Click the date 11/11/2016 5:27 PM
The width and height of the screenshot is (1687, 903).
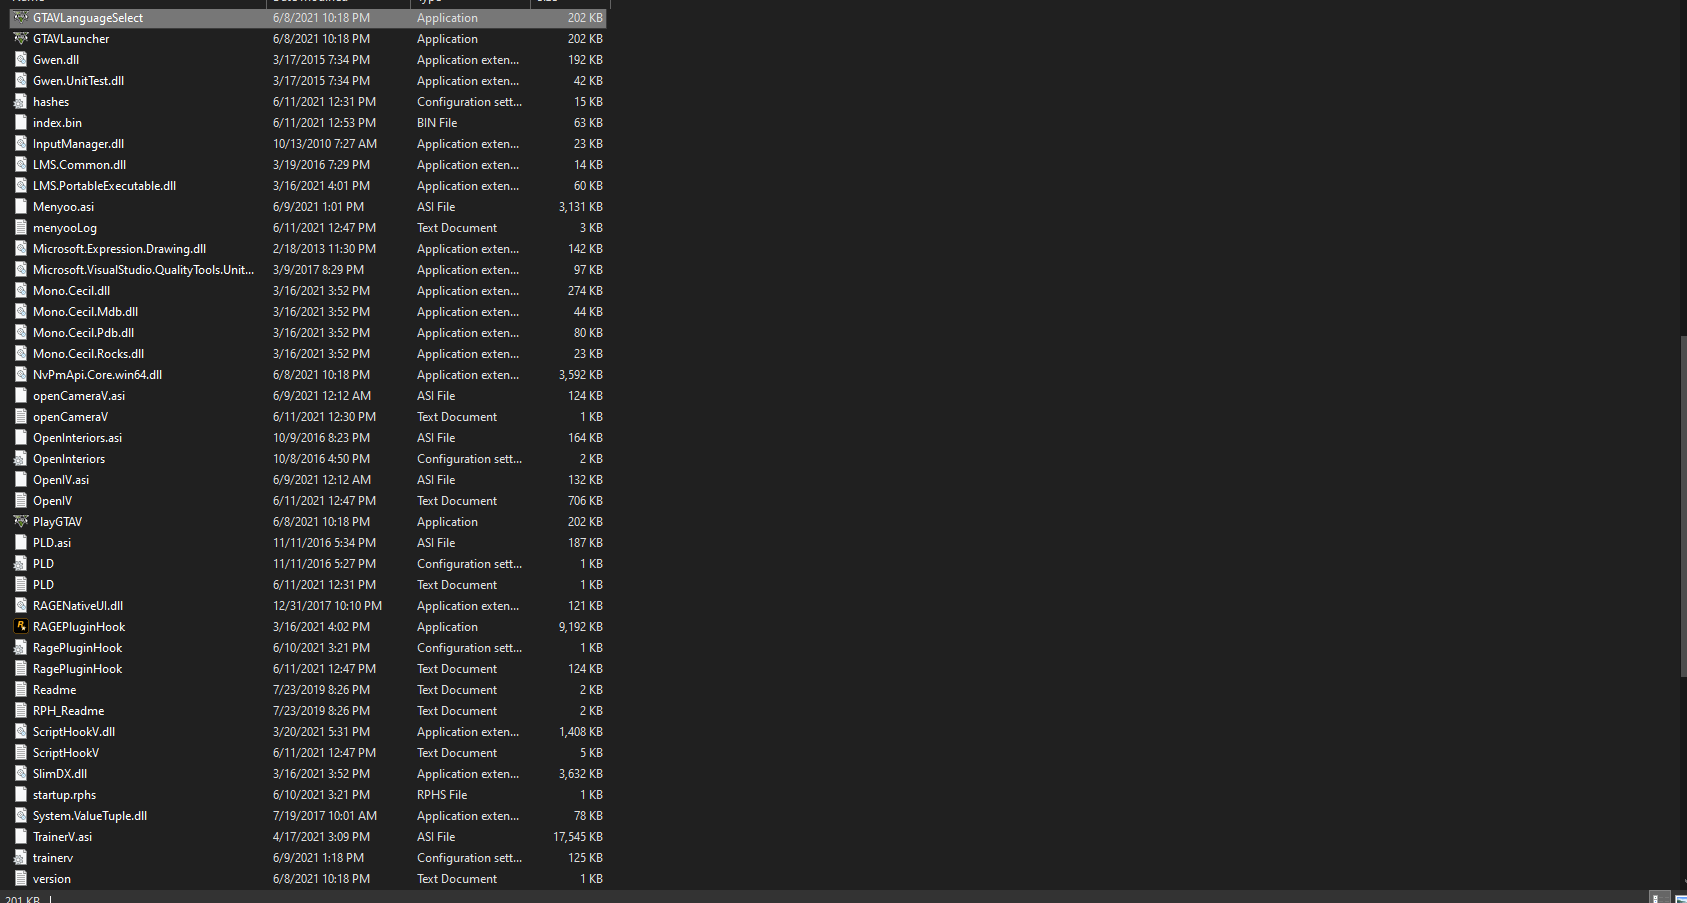[324, 564]
